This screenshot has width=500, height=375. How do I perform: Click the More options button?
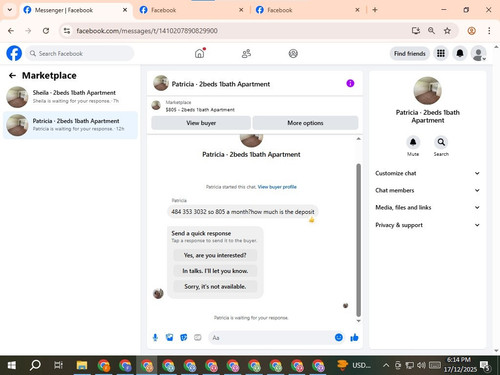(x=305, y=123)
